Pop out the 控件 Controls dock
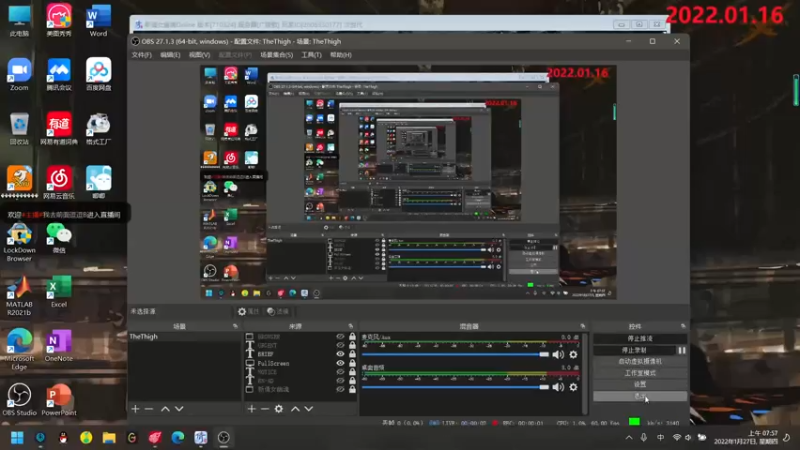Image resolution: width=800 pixels, height=450 pixels. coord(683,326)
